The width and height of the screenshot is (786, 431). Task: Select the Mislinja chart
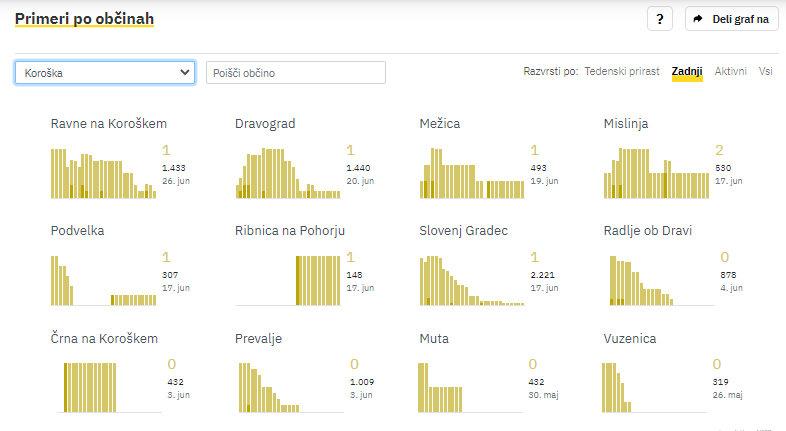656,171
